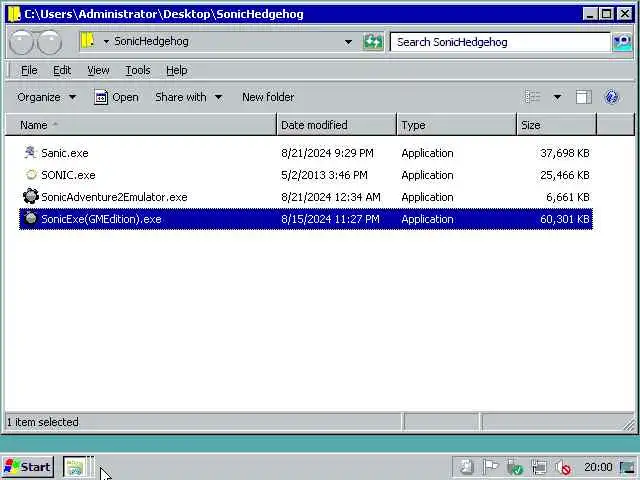Click the Search SonicHedgehog input field

point(500,42)
